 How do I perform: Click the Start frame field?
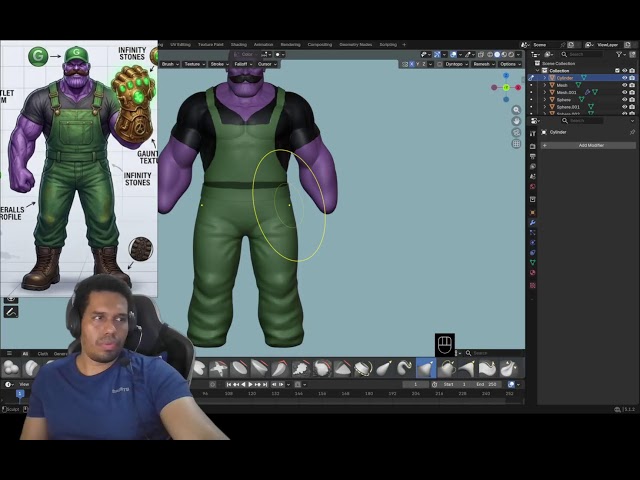pyautogui.click(x=455, y=384)
